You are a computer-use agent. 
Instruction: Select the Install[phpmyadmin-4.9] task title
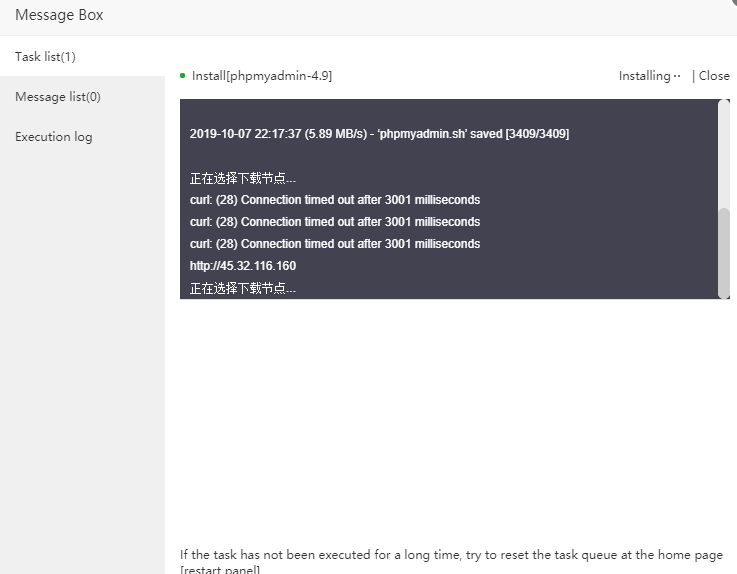tap(262, 76)
